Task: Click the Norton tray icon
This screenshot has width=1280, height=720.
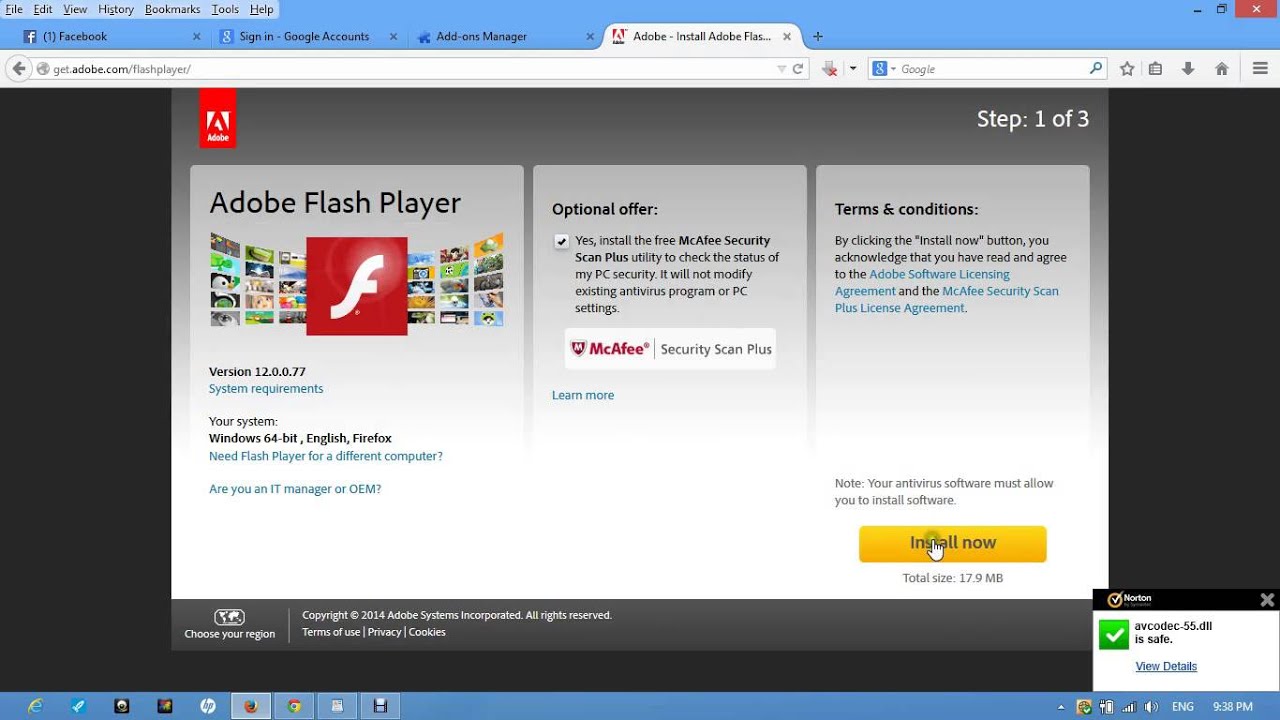Action: pyautogui.click(x=1084, y=707)
